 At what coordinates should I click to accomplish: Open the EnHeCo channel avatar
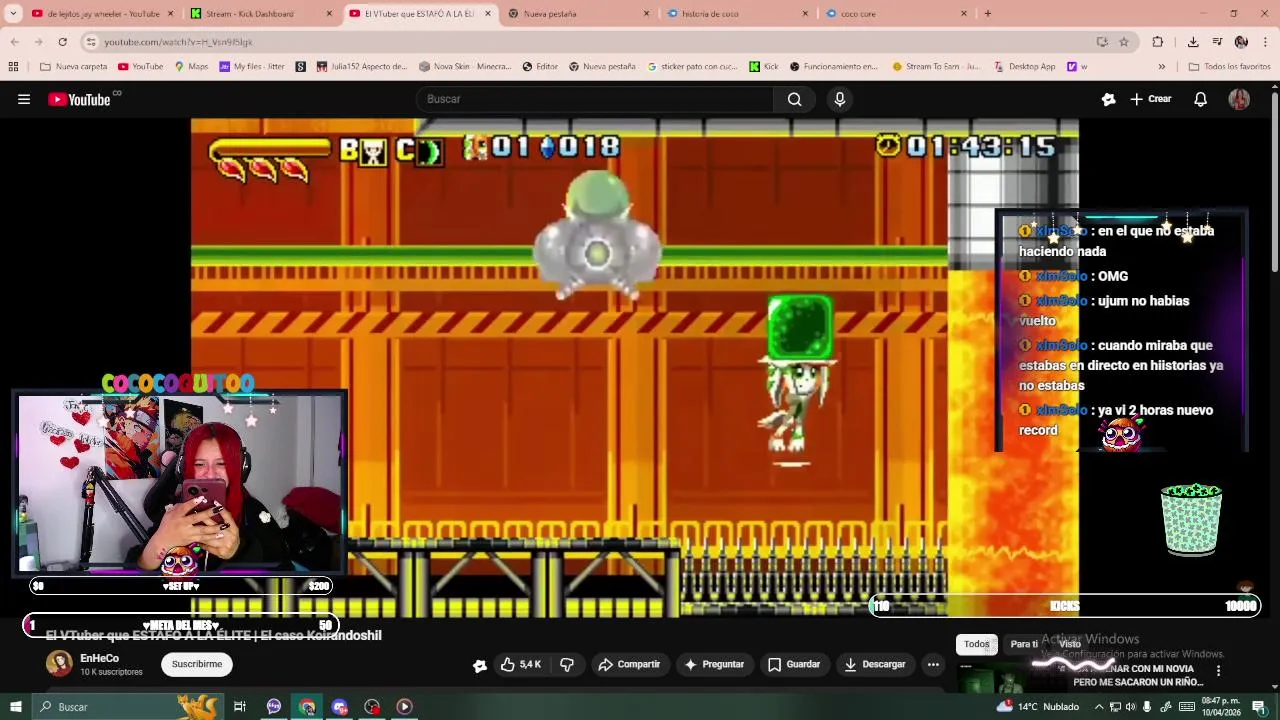click(x=59, y=663)
